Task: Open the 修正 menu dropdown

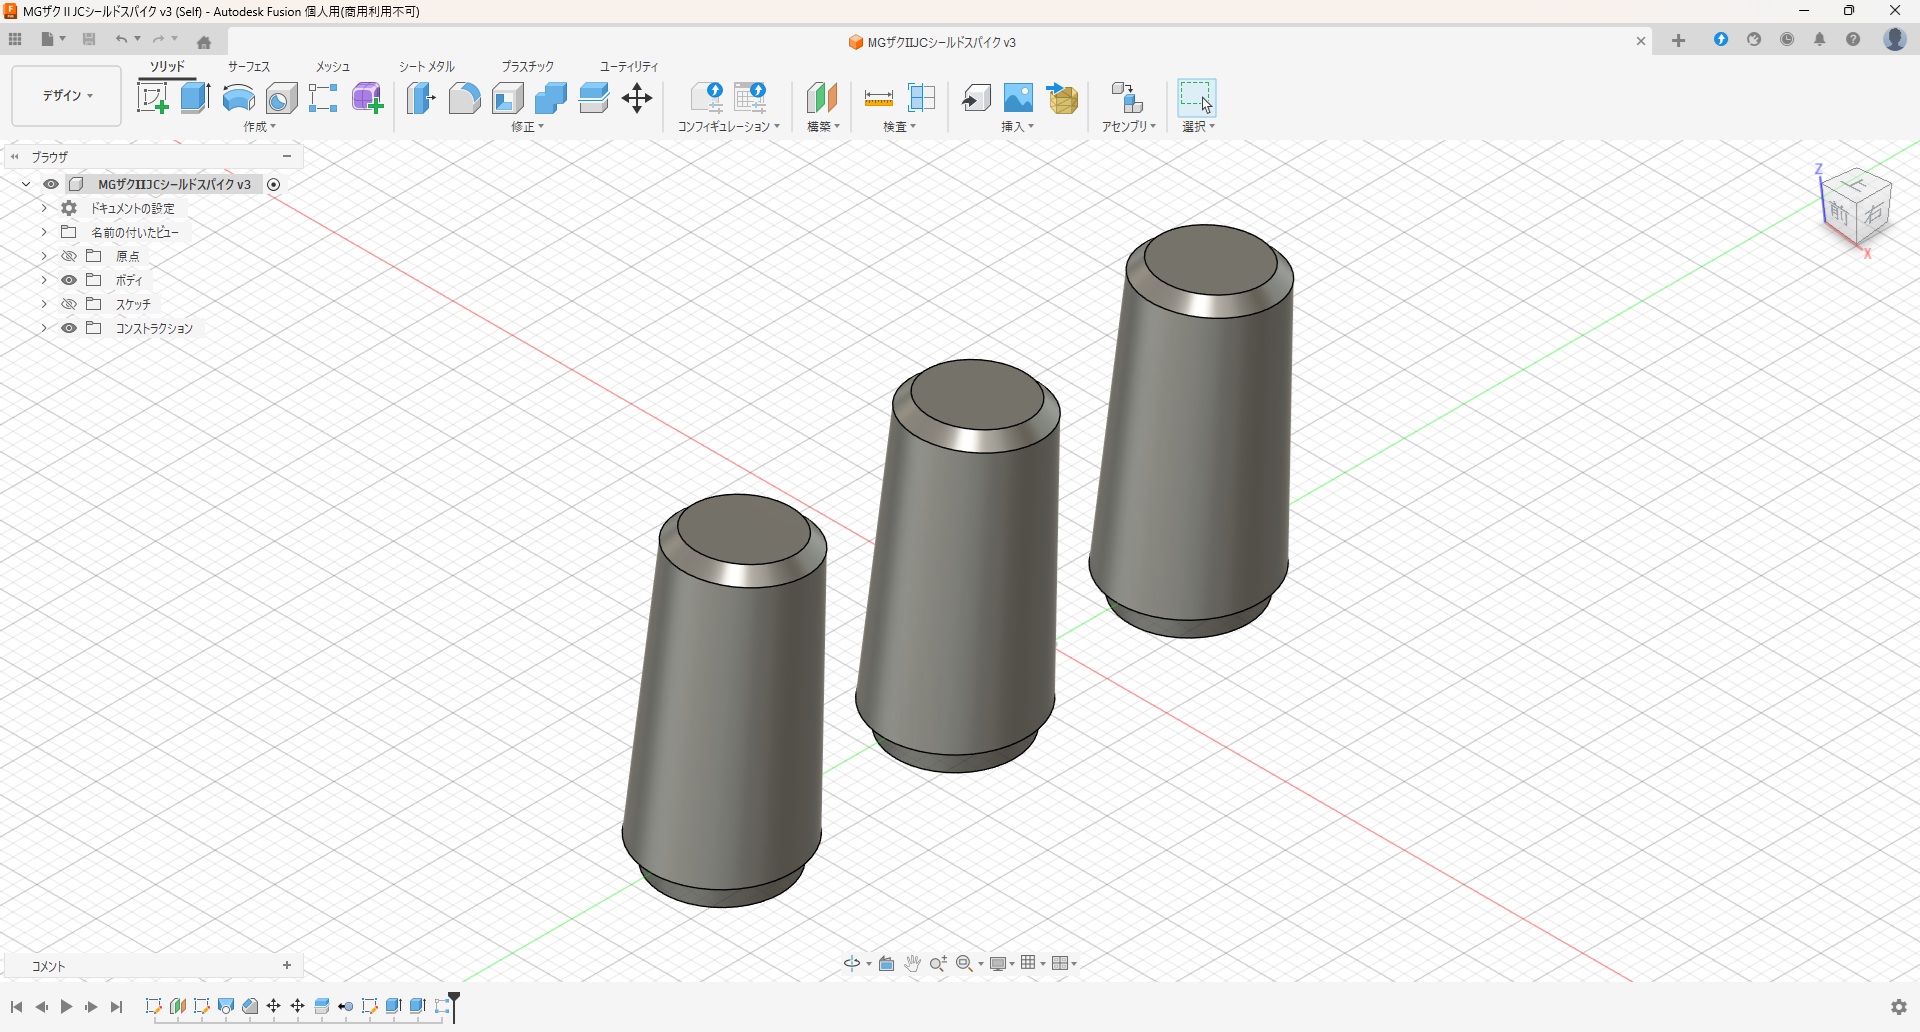Action: tap(527, 127)
